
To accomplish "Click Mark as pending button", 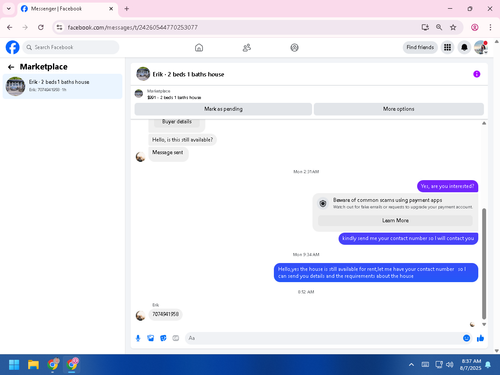I will point(223,109).
